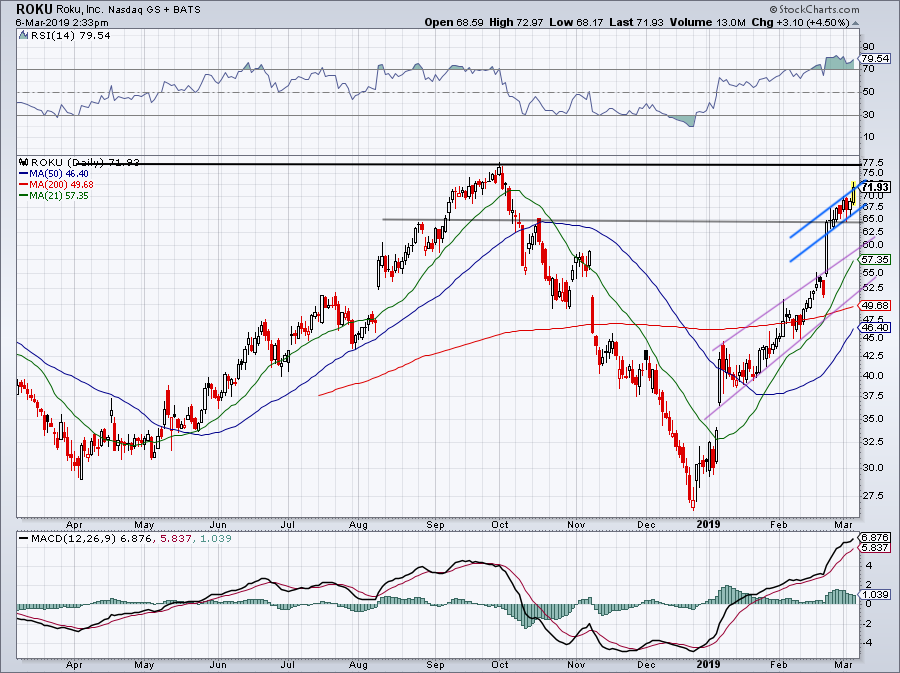The image size is (900, 673).
Task: Click the copyright symbol before StockCharts.com
Action: (773, 9)
